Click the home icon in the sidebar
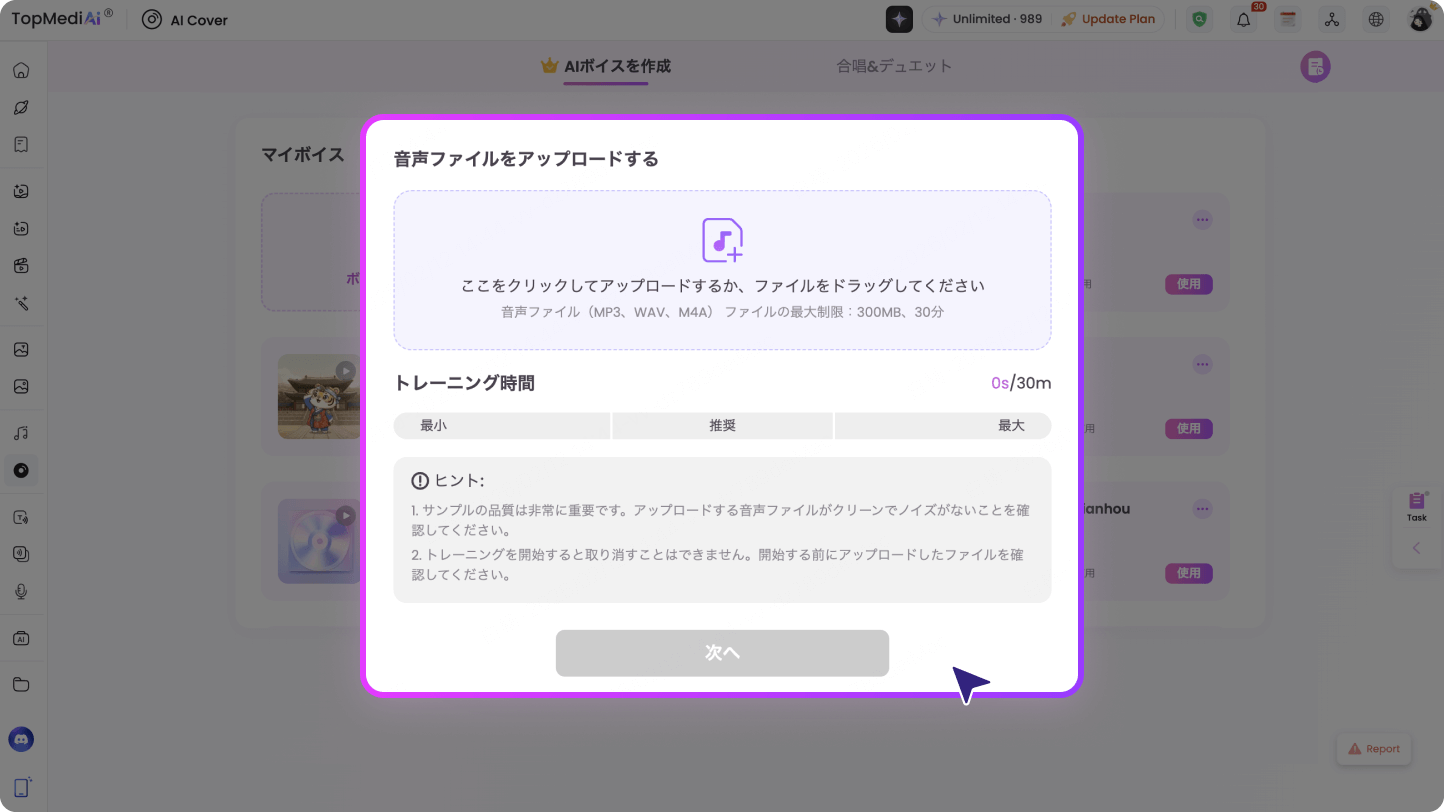 [21, 70]
